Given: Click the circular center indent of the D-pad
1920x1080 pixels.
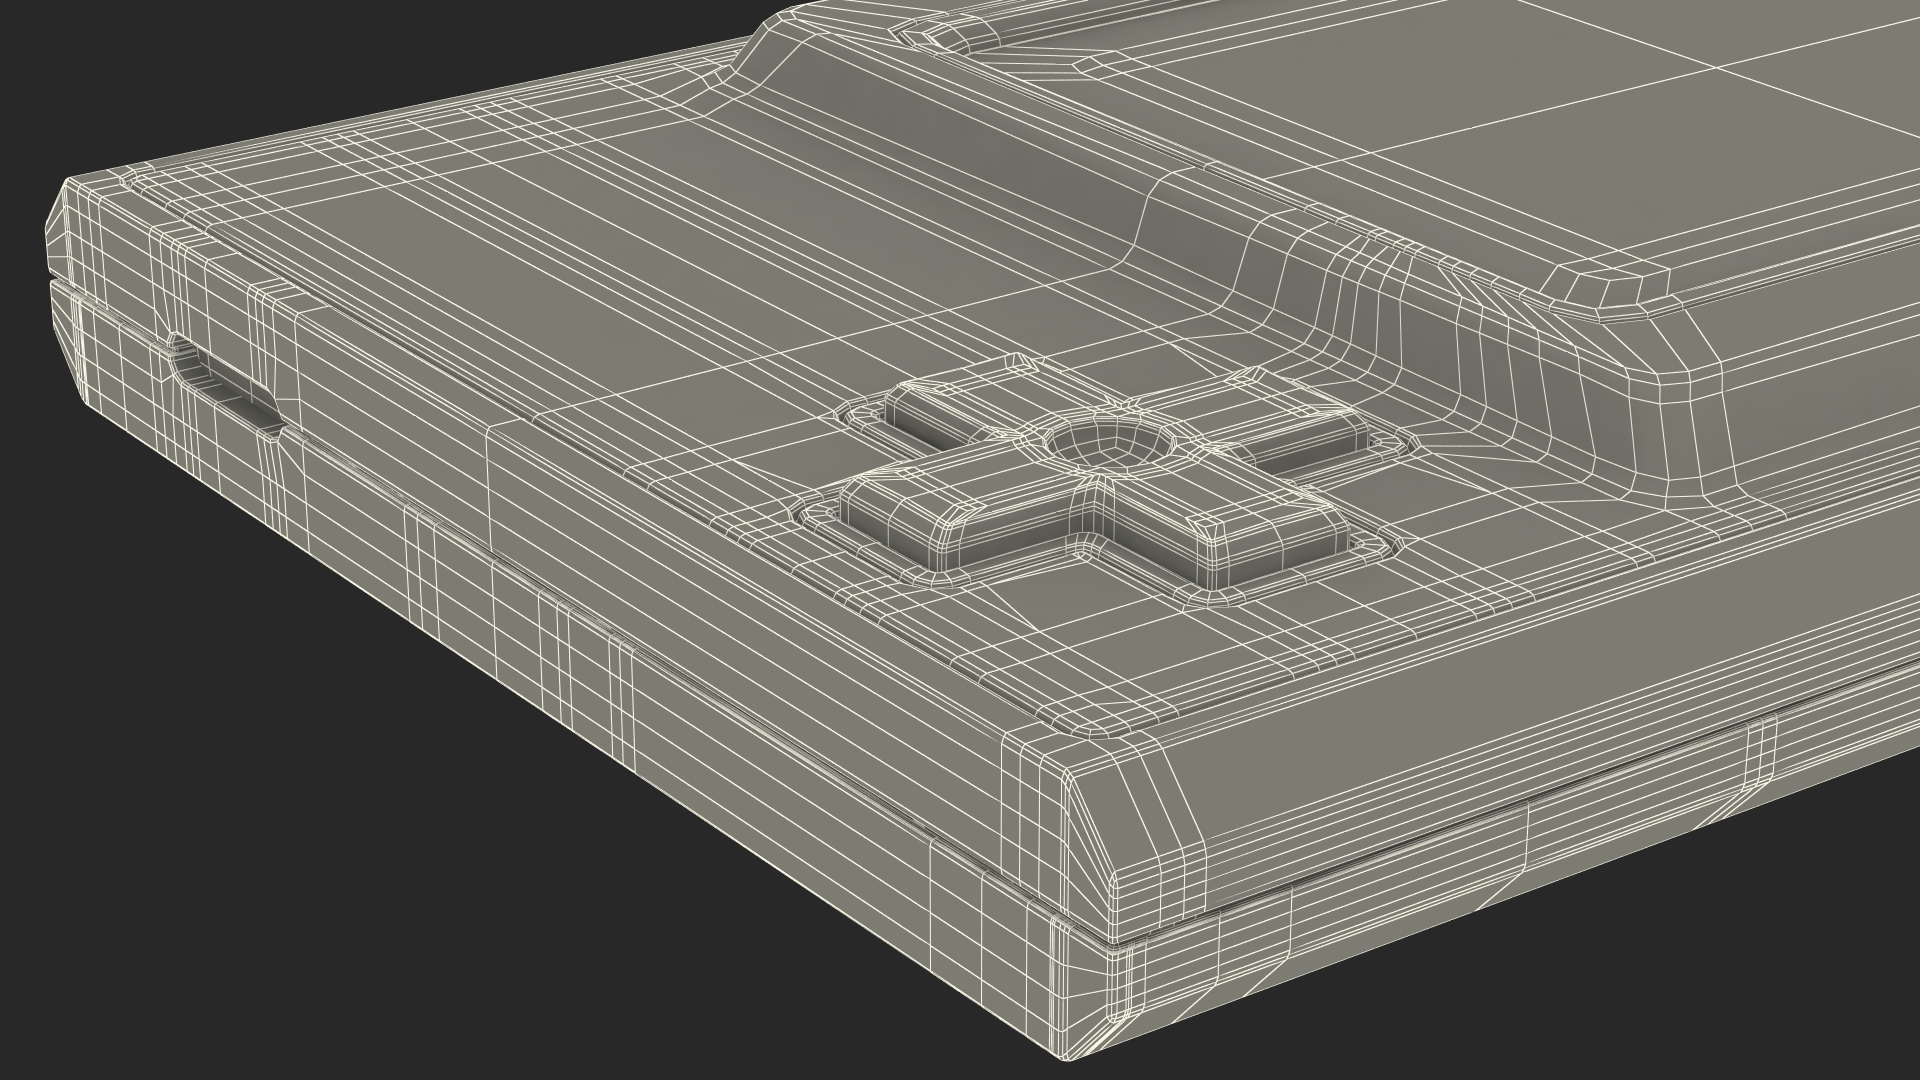Looking at the screenshot, I should (1111, 443).
